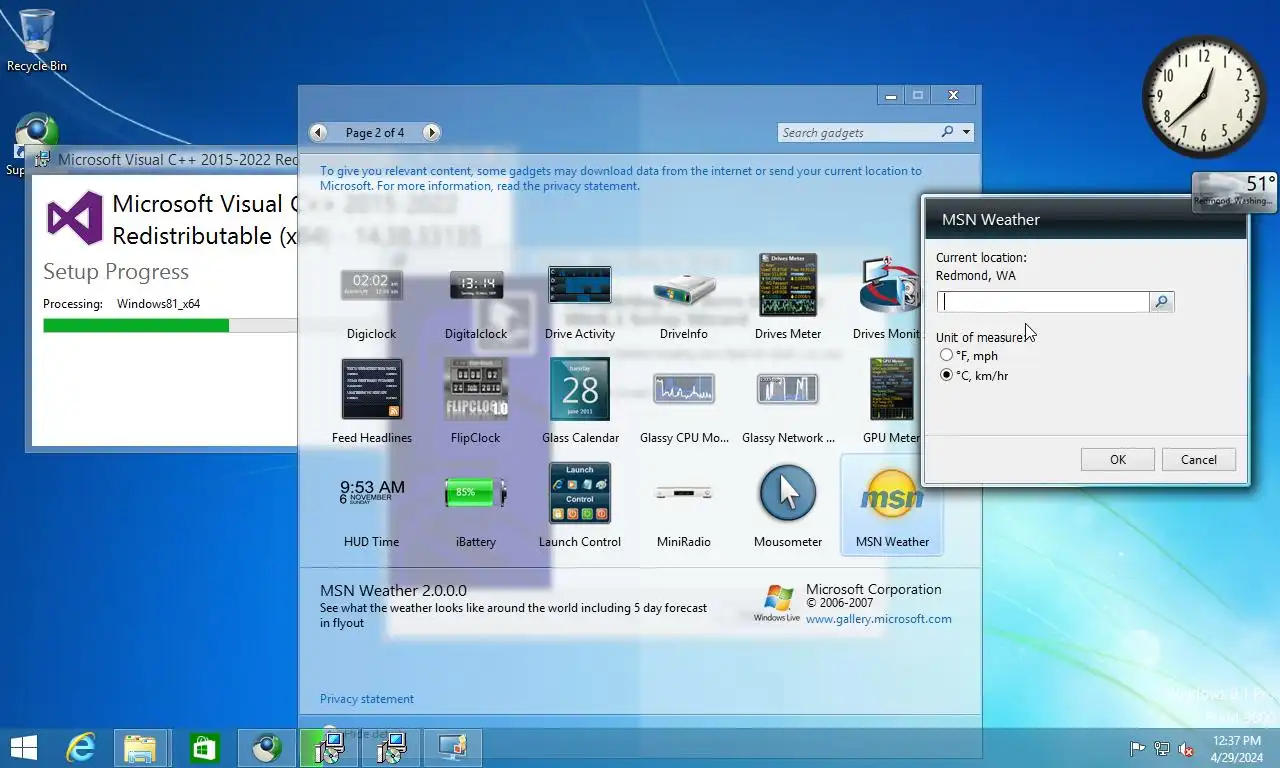
Task: Open the Recycle Bin desktop icon
Action: coord(37,40)
